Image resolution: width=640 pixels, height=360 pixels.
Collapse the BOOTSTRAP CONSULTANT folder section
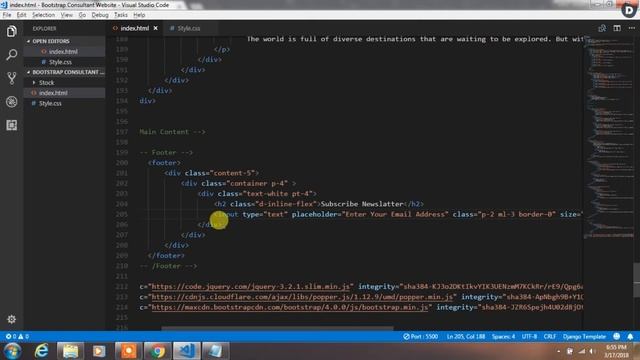coord(65,72)
